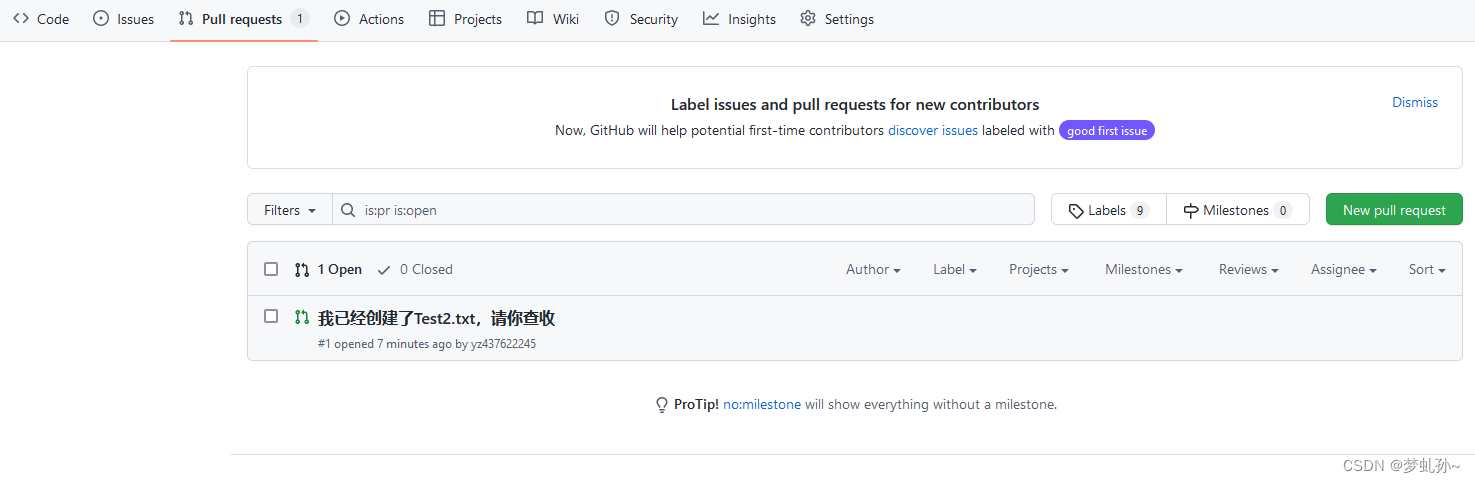Click the Actions play icon
This screenshot has height=483, width=1475.
342,19
